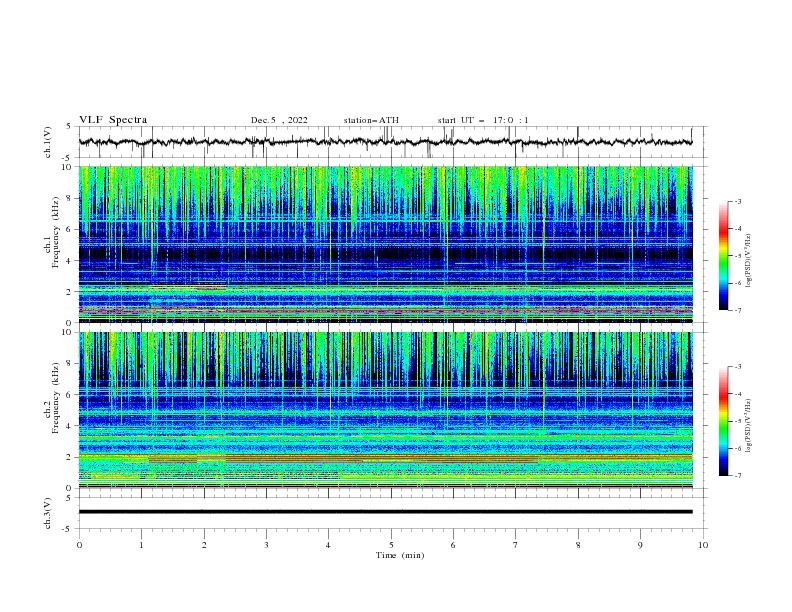This screenshot has width=792, height=612.
Task: Click the ch.1 frequency axis '4' tick label
Action: coord(71,261)
